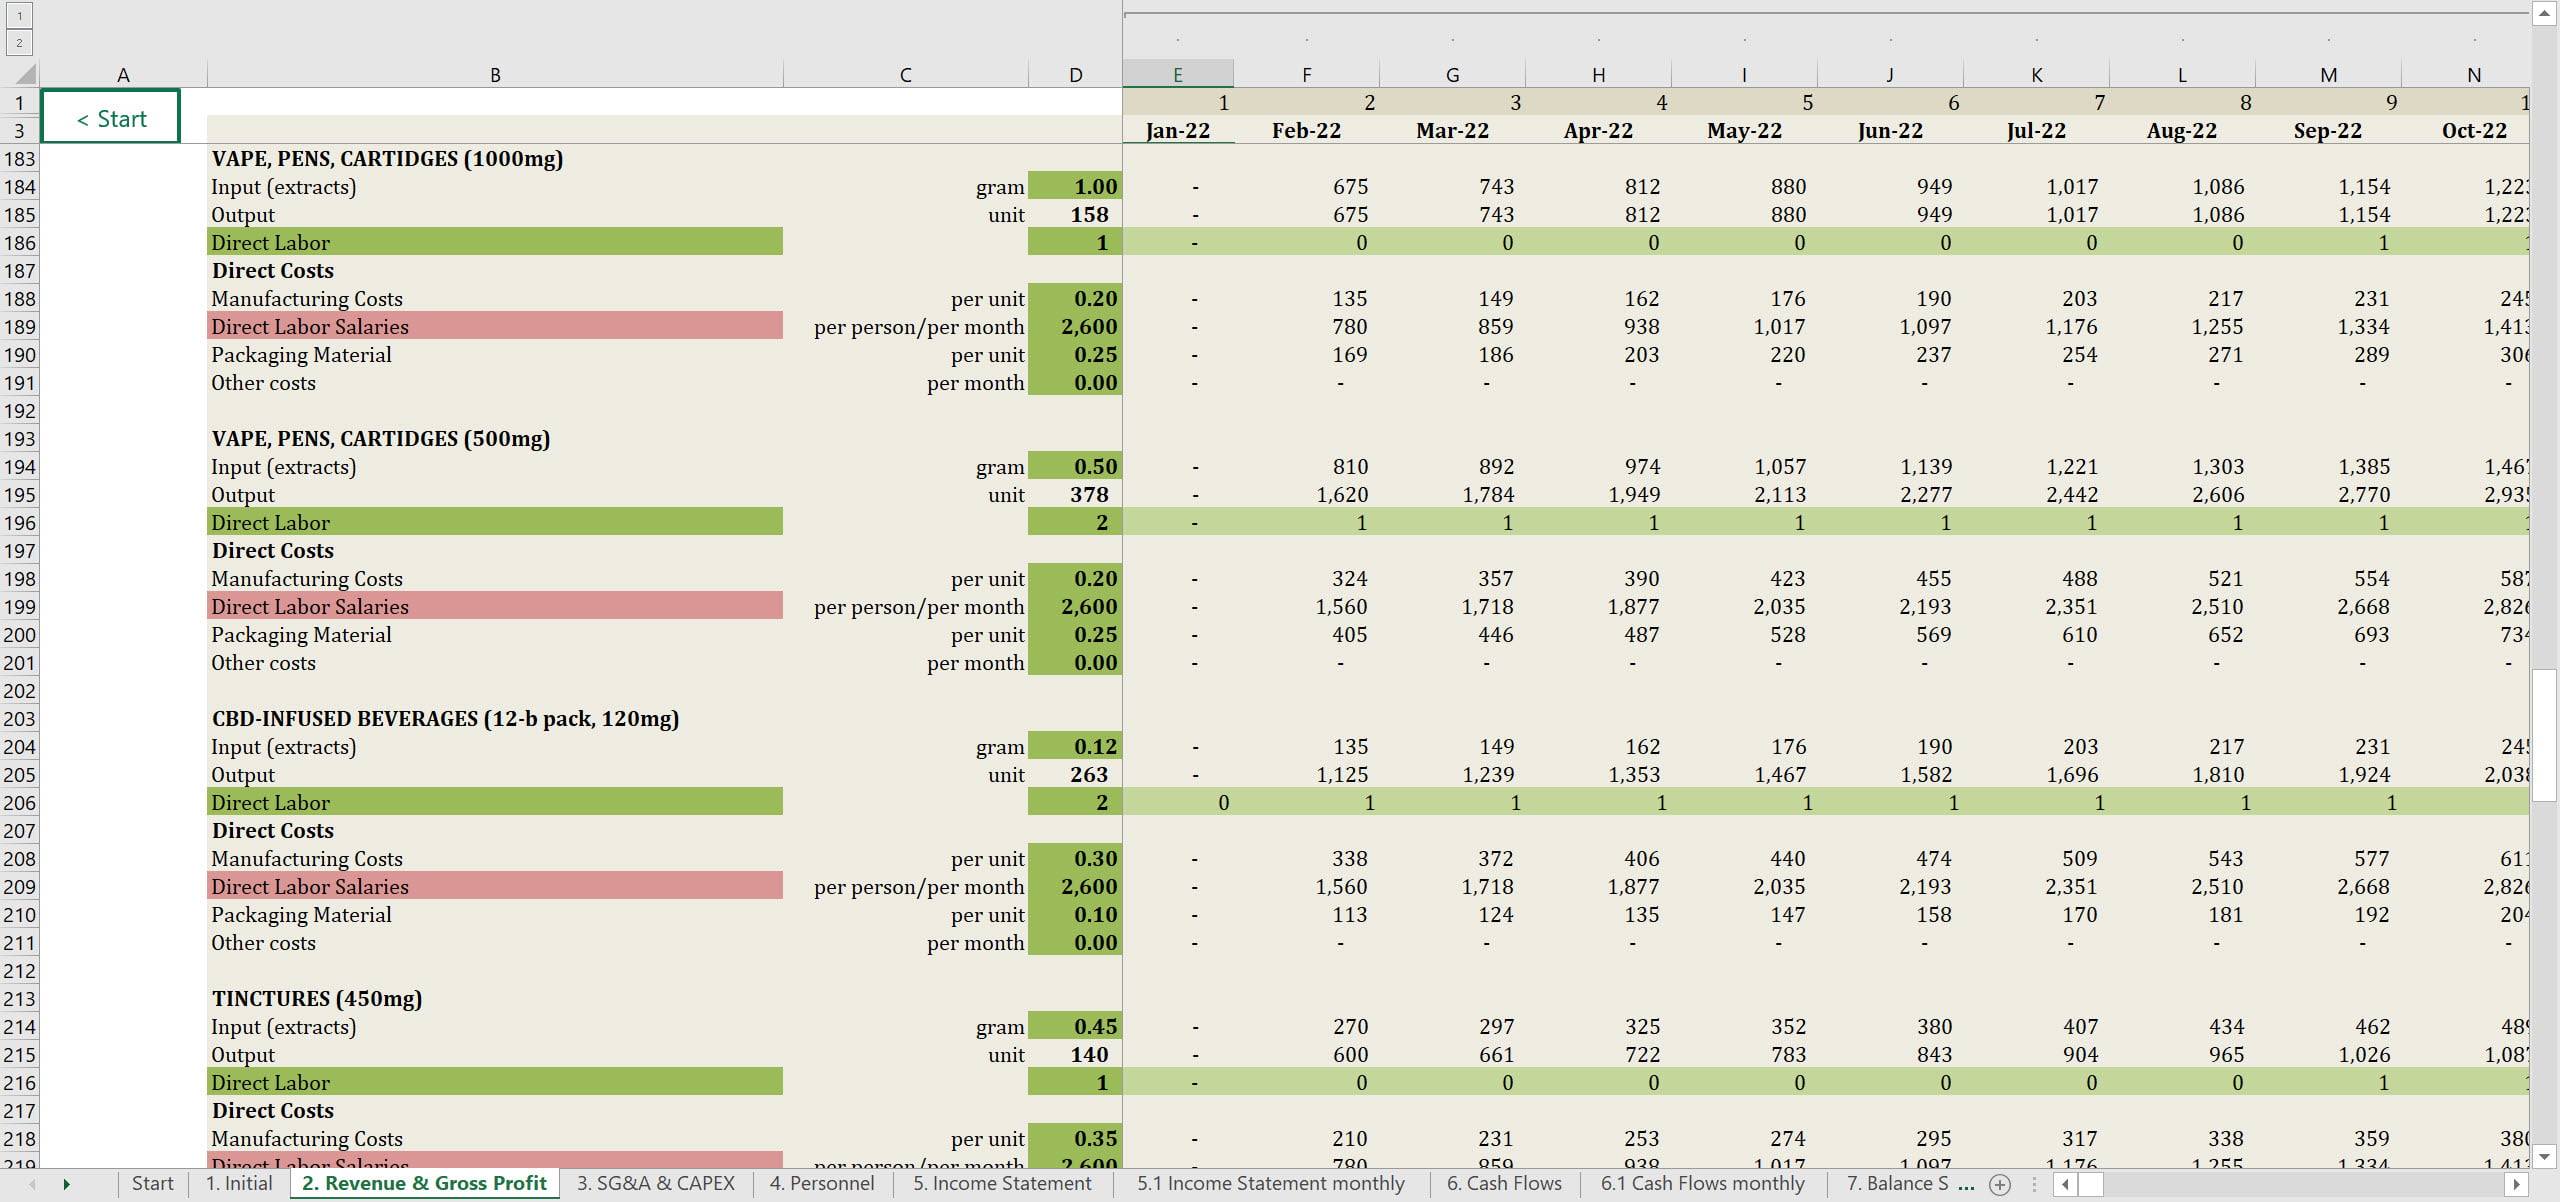The width and height of the screenshot is (2560, 1202).
Task: Switch to 5. Income Statement tab
Action: tap(1001, 1184)
